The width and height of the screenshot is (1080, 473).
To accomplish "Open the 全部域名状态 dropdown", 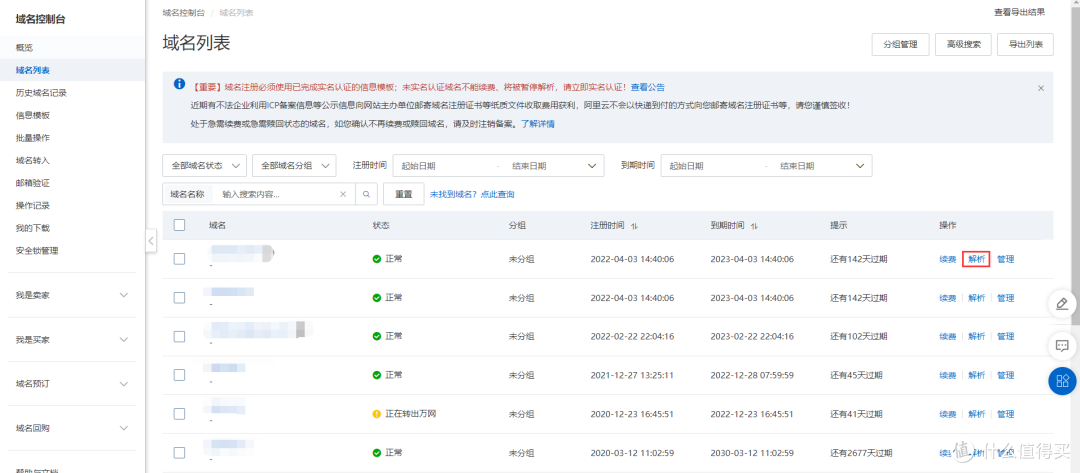I will pyautogui.click(x=205, y=166).
